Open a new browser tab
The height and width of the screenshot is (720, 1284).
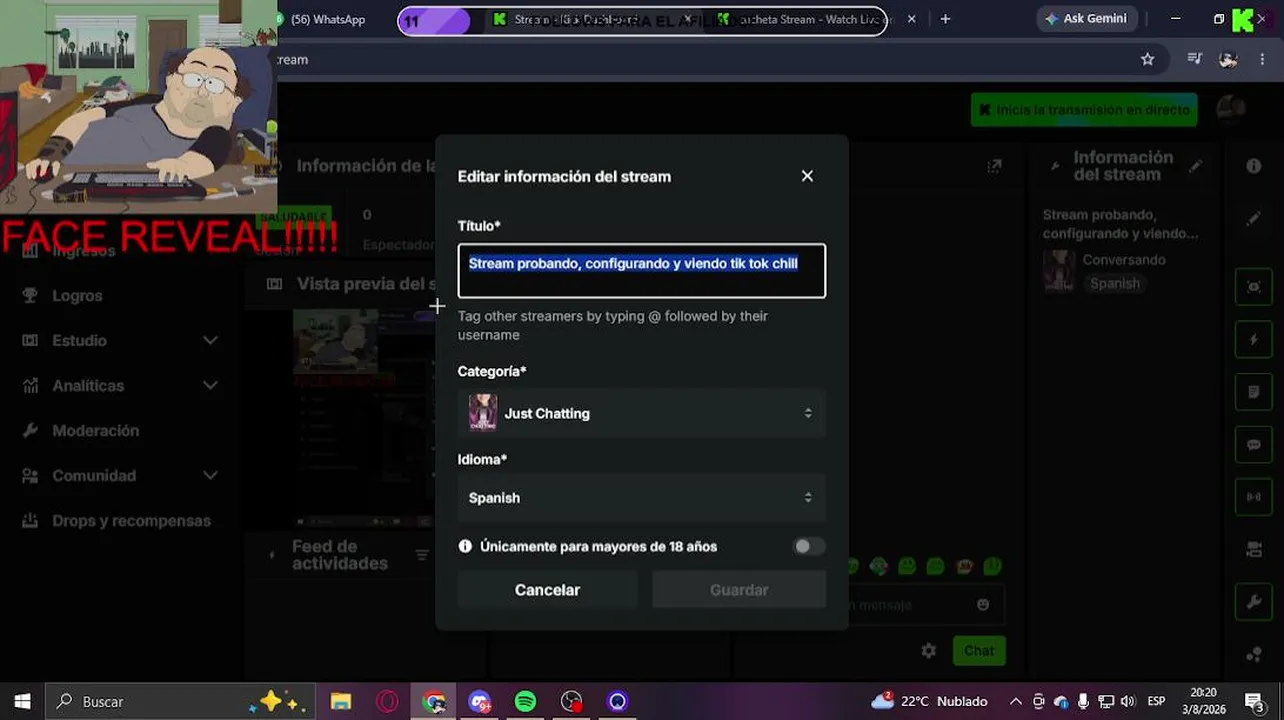click(x=945, y=19)
